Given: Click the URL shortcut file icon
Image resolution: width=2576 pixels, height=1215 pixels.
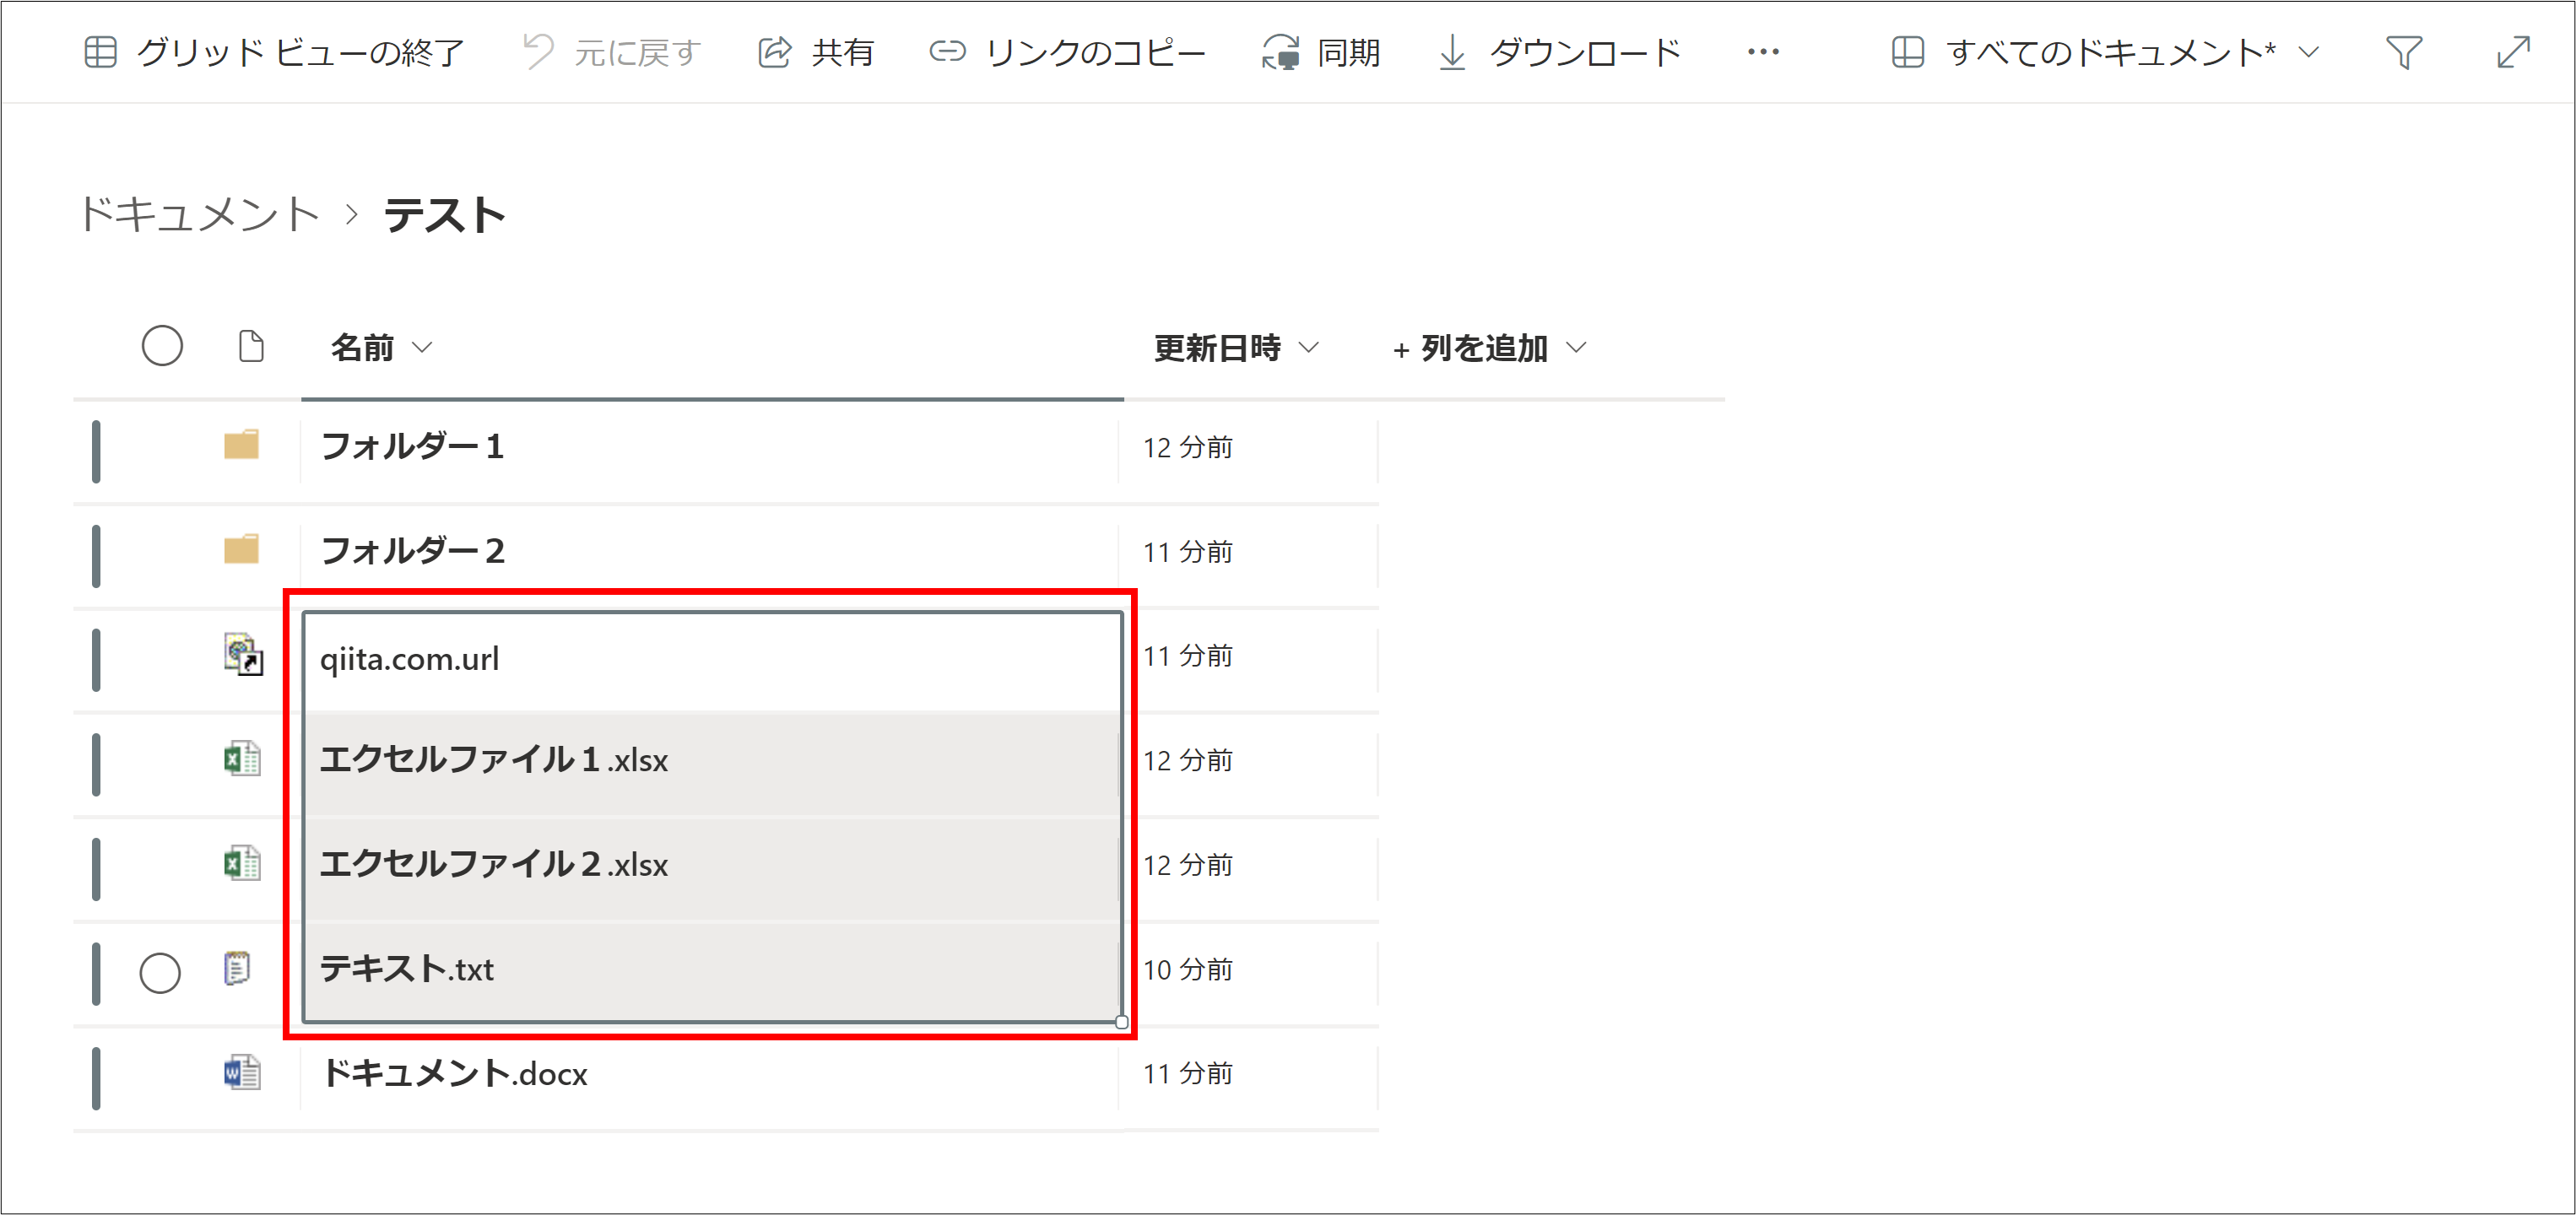Looking at the screenshot, I should [242, 655].
